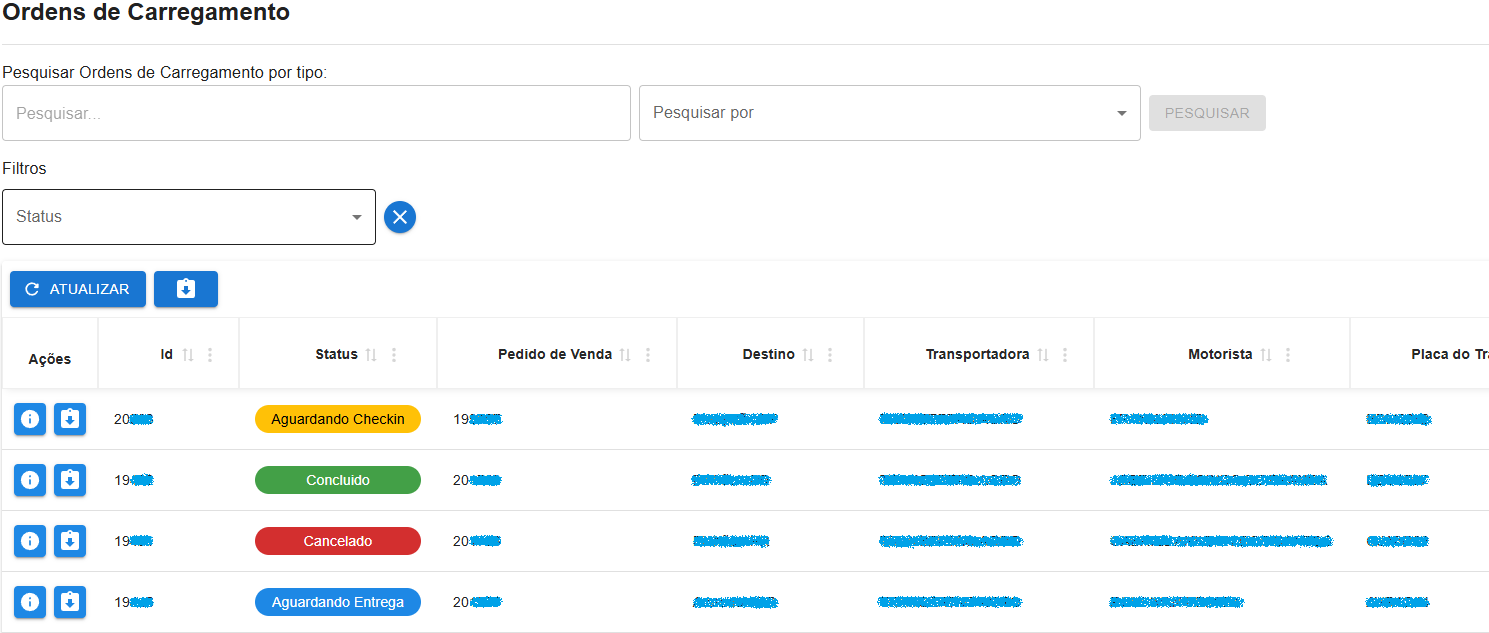Click the download icon on the Concluido row
Screen dimensions: 1489x633
(69, 480)
